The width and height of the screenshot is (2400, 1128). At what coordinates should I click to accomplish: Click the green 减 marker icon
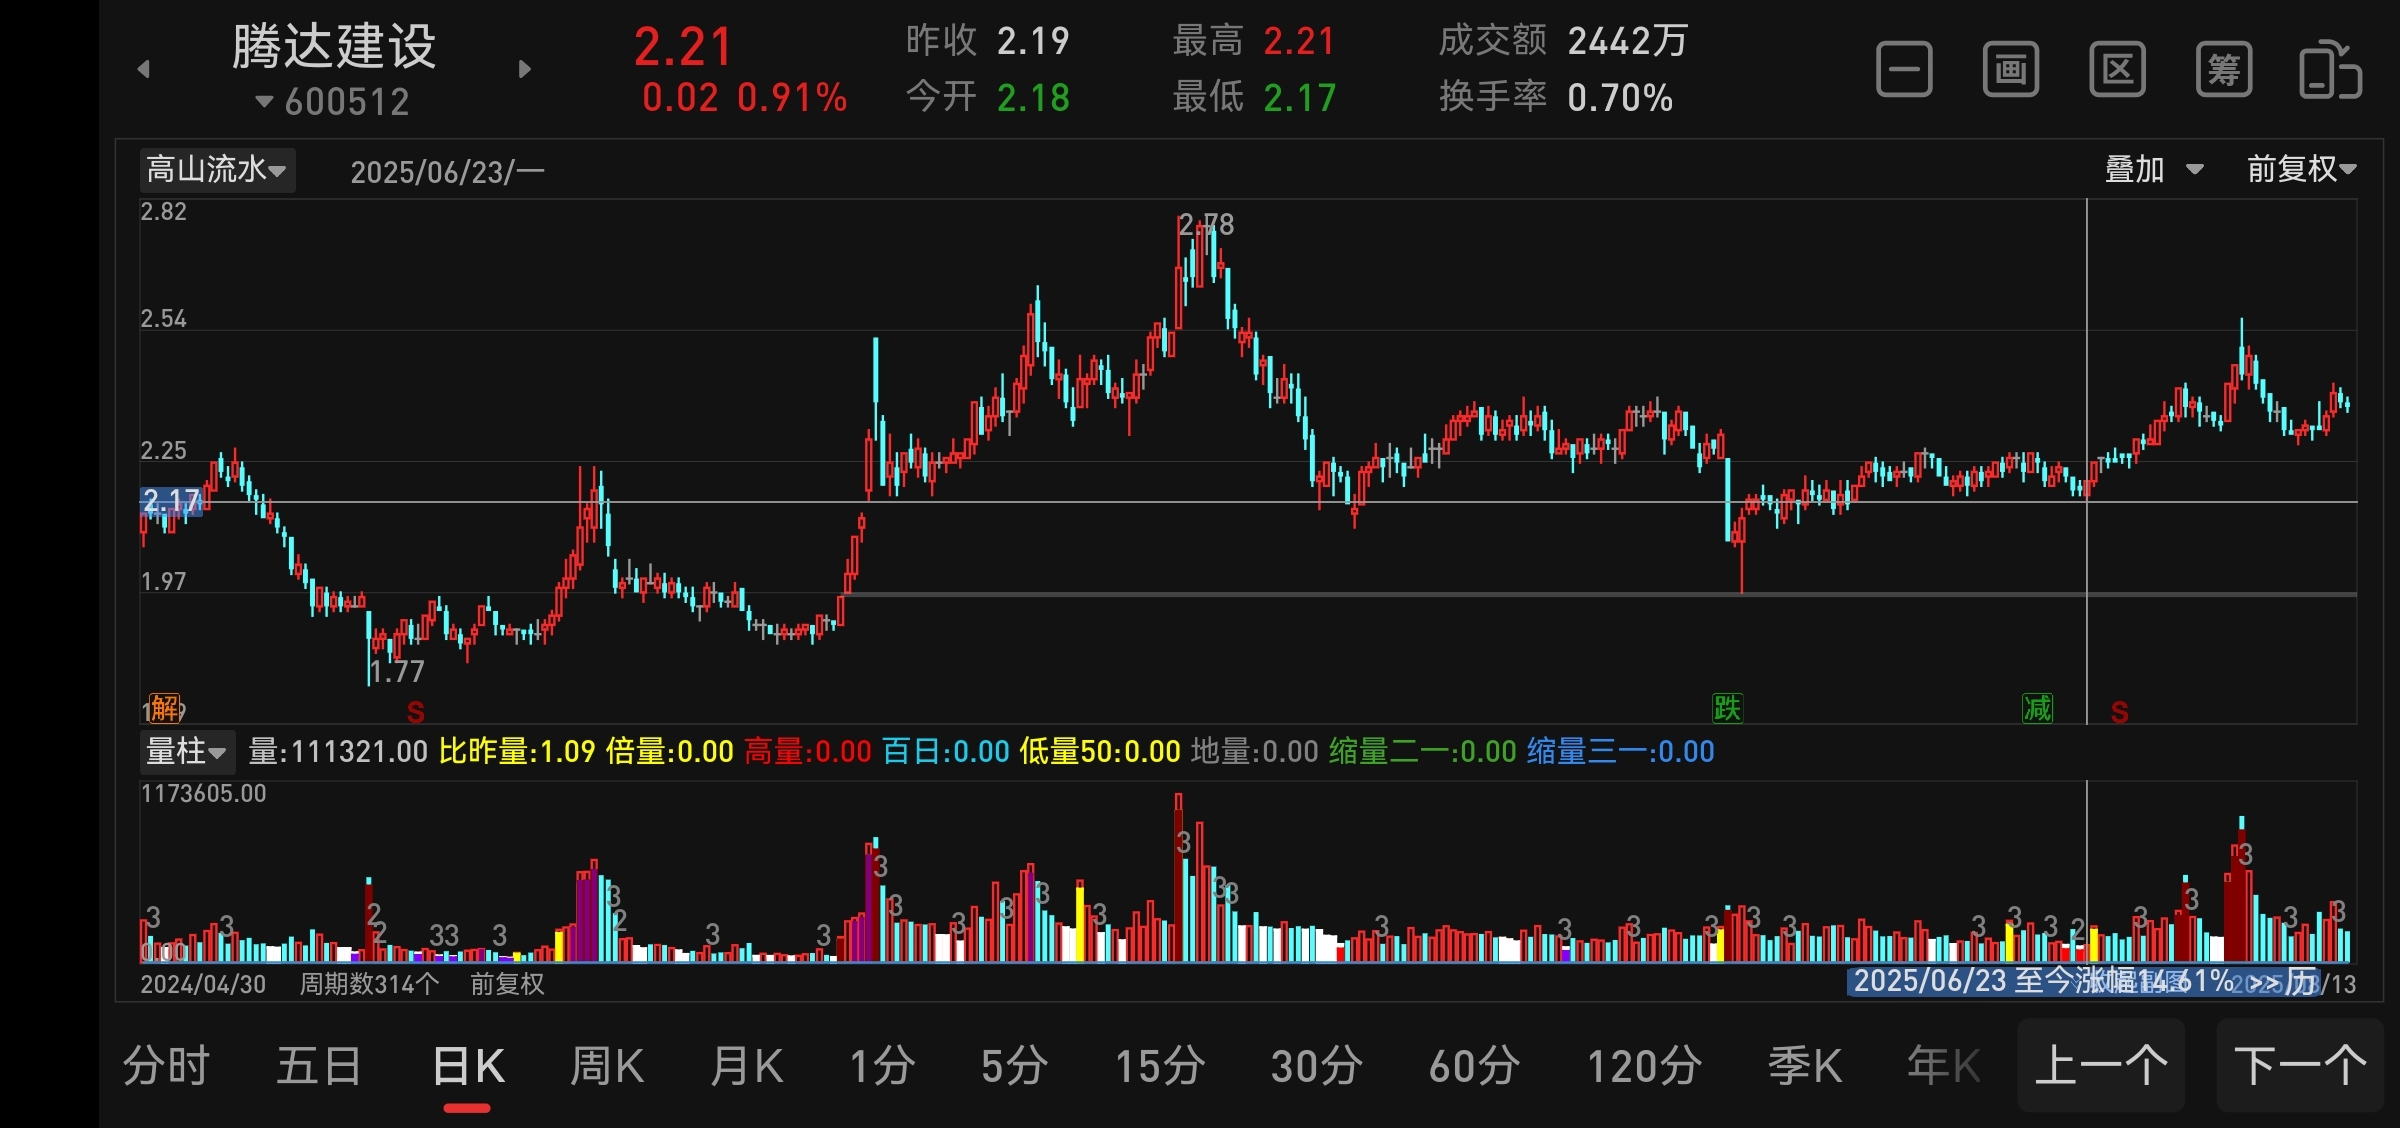click(x=2037, y=708)
